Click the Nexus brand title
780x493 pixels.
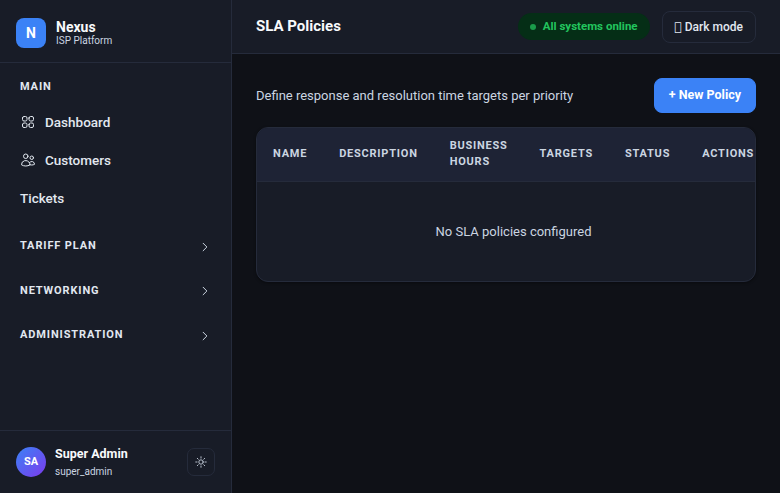76,27
